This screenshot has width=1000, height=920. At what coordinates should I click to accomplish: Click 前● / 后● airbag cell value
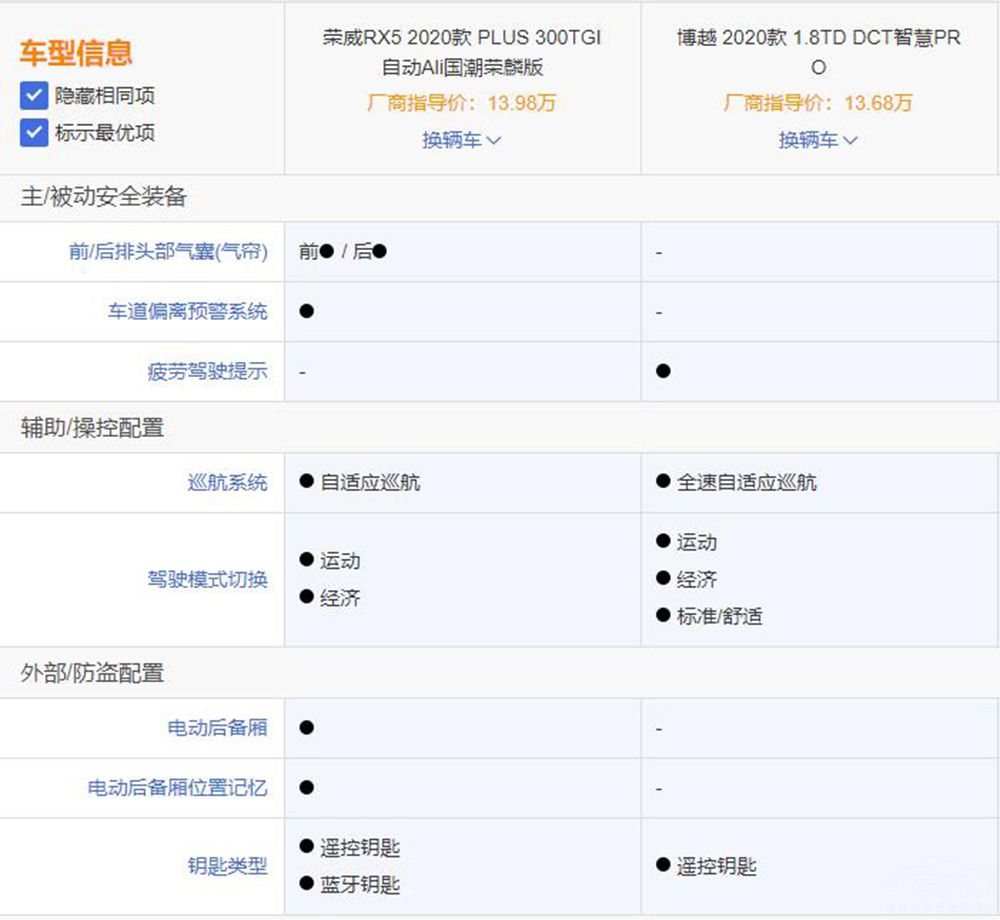pos(343,251)
